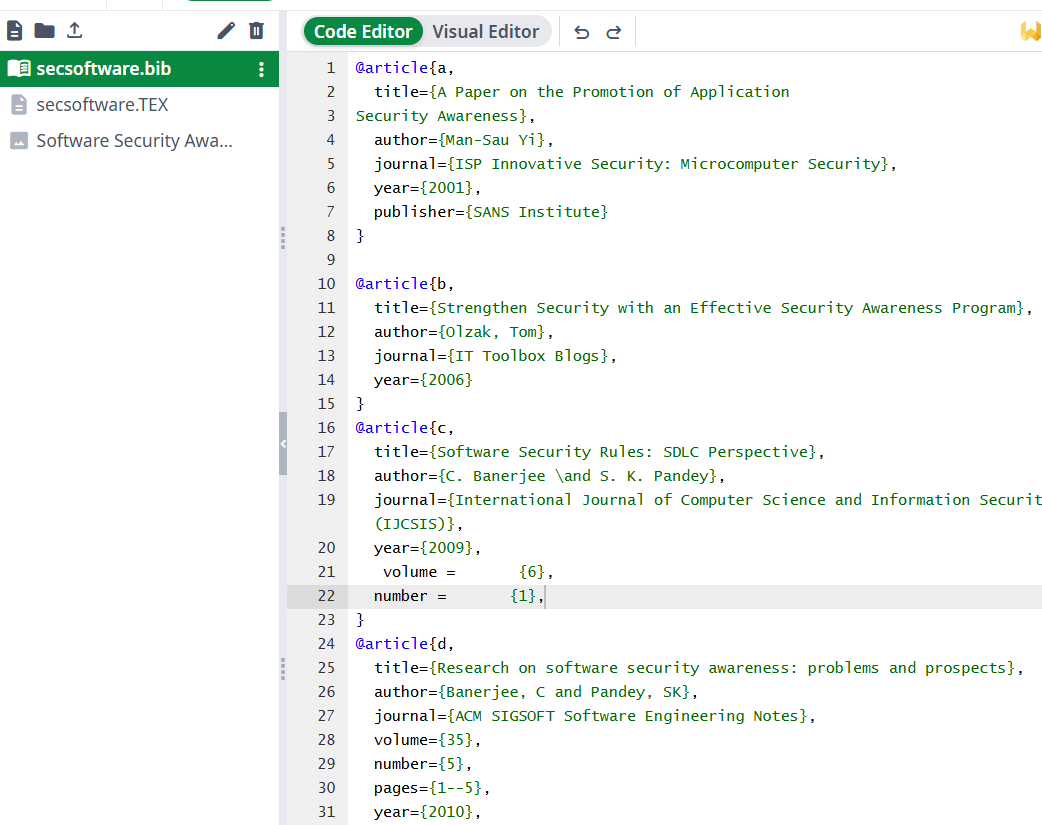Click the publisher SANS Institute line
Screen dimensions: 1042x825
(490, 212)
